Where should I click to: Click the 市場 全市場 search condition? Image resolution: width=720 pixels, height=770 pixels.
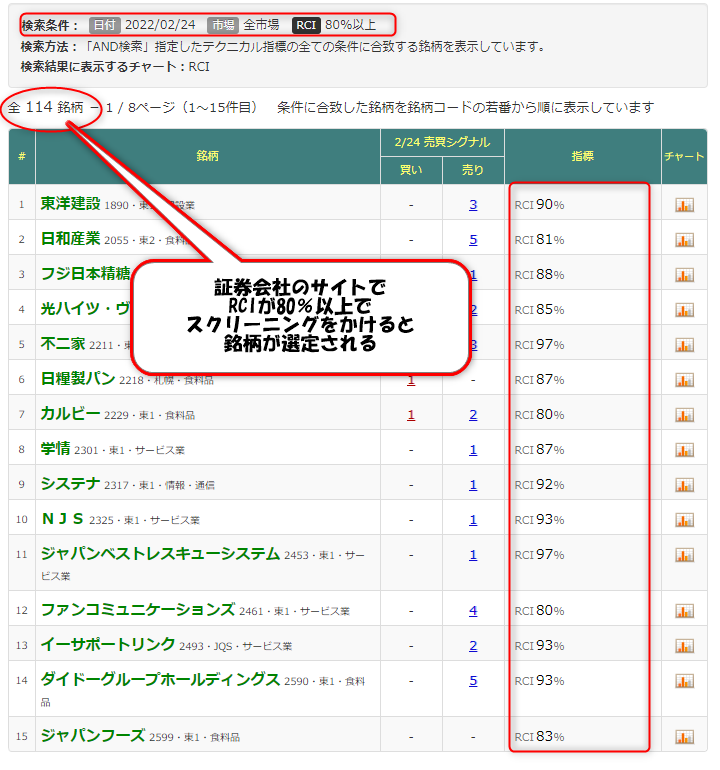point(243,25)
